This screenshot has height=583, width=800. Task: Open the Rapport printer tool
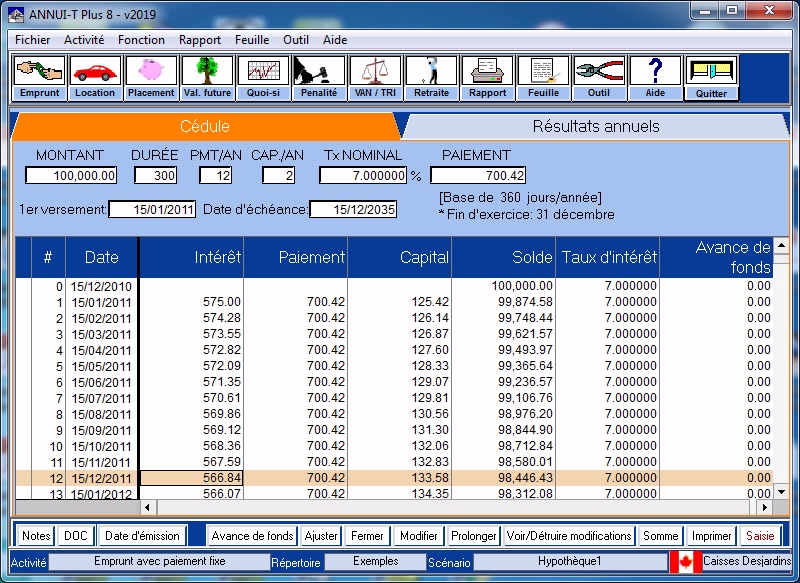487,79
